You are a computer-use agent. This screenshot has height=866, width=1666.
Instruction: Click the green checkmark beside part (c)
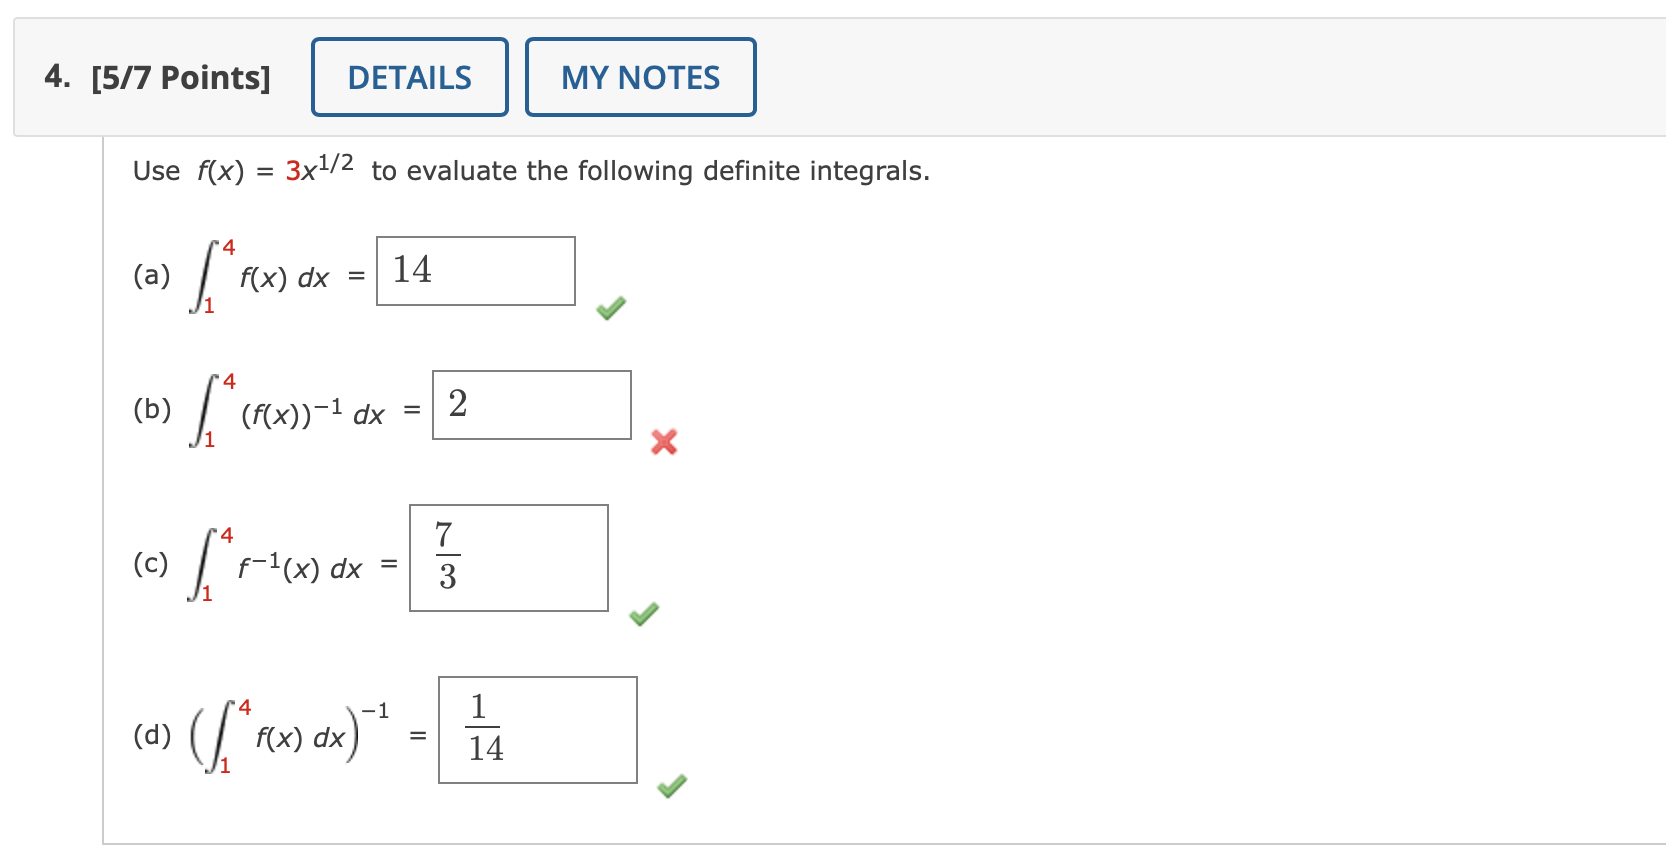[644, 614]
